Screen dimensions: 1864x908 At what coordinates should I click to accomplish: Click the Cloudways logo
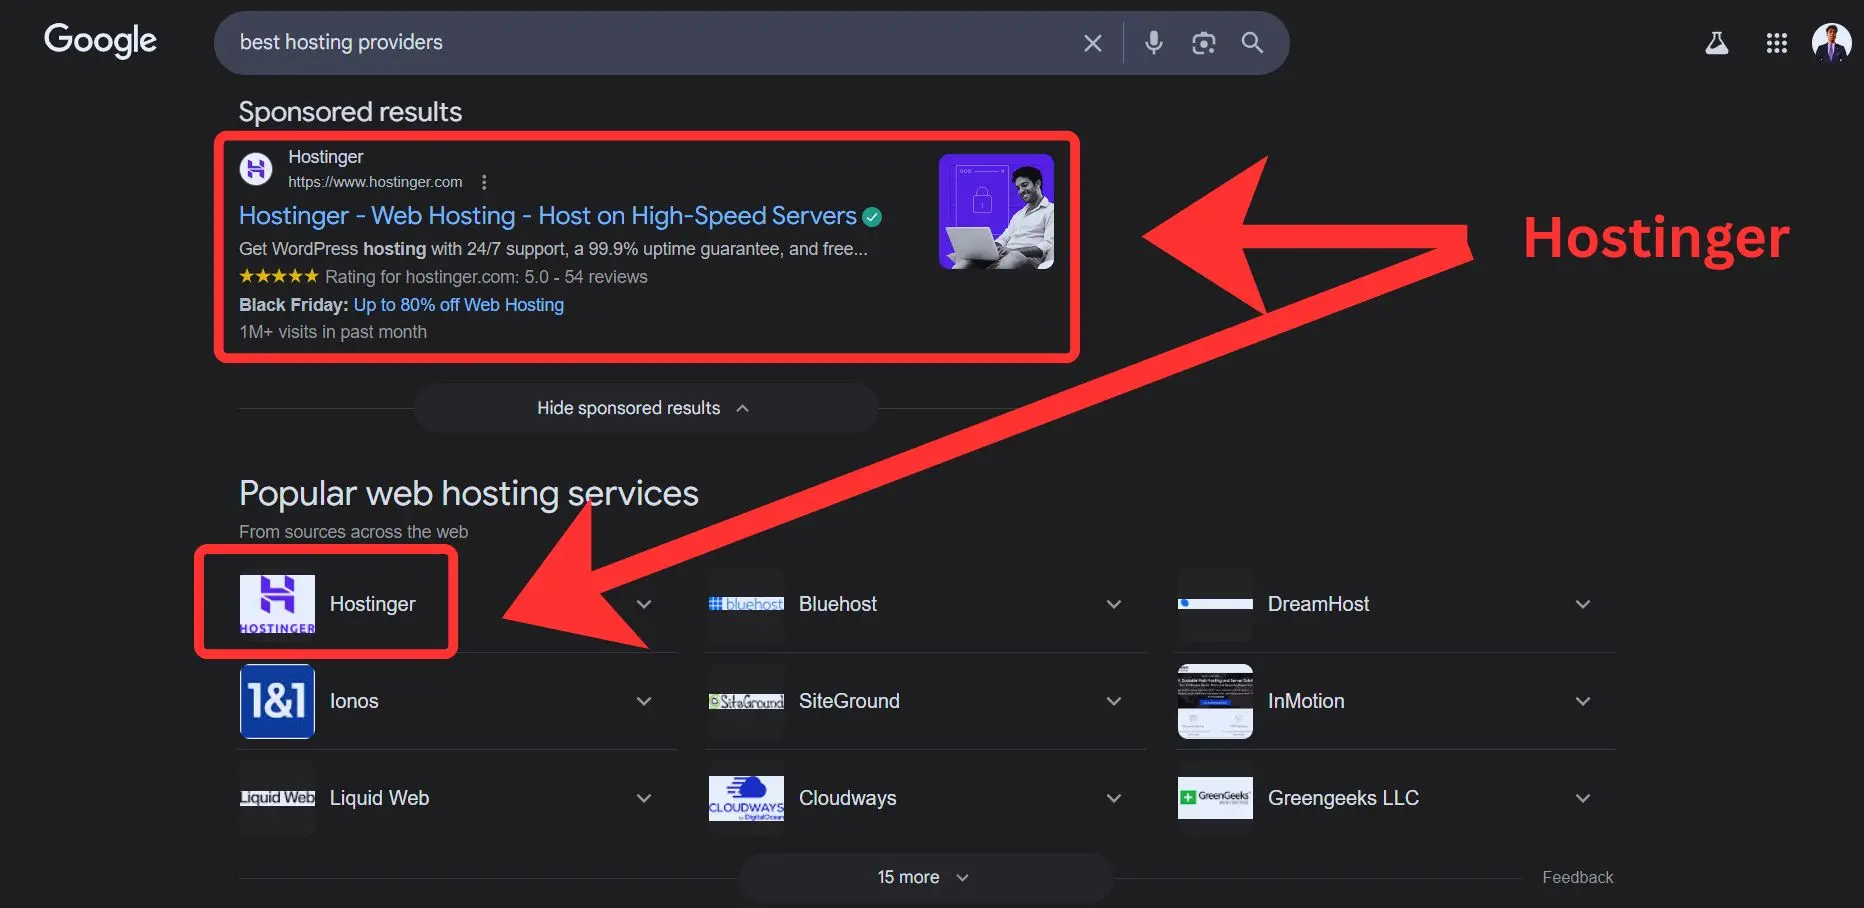746,798
